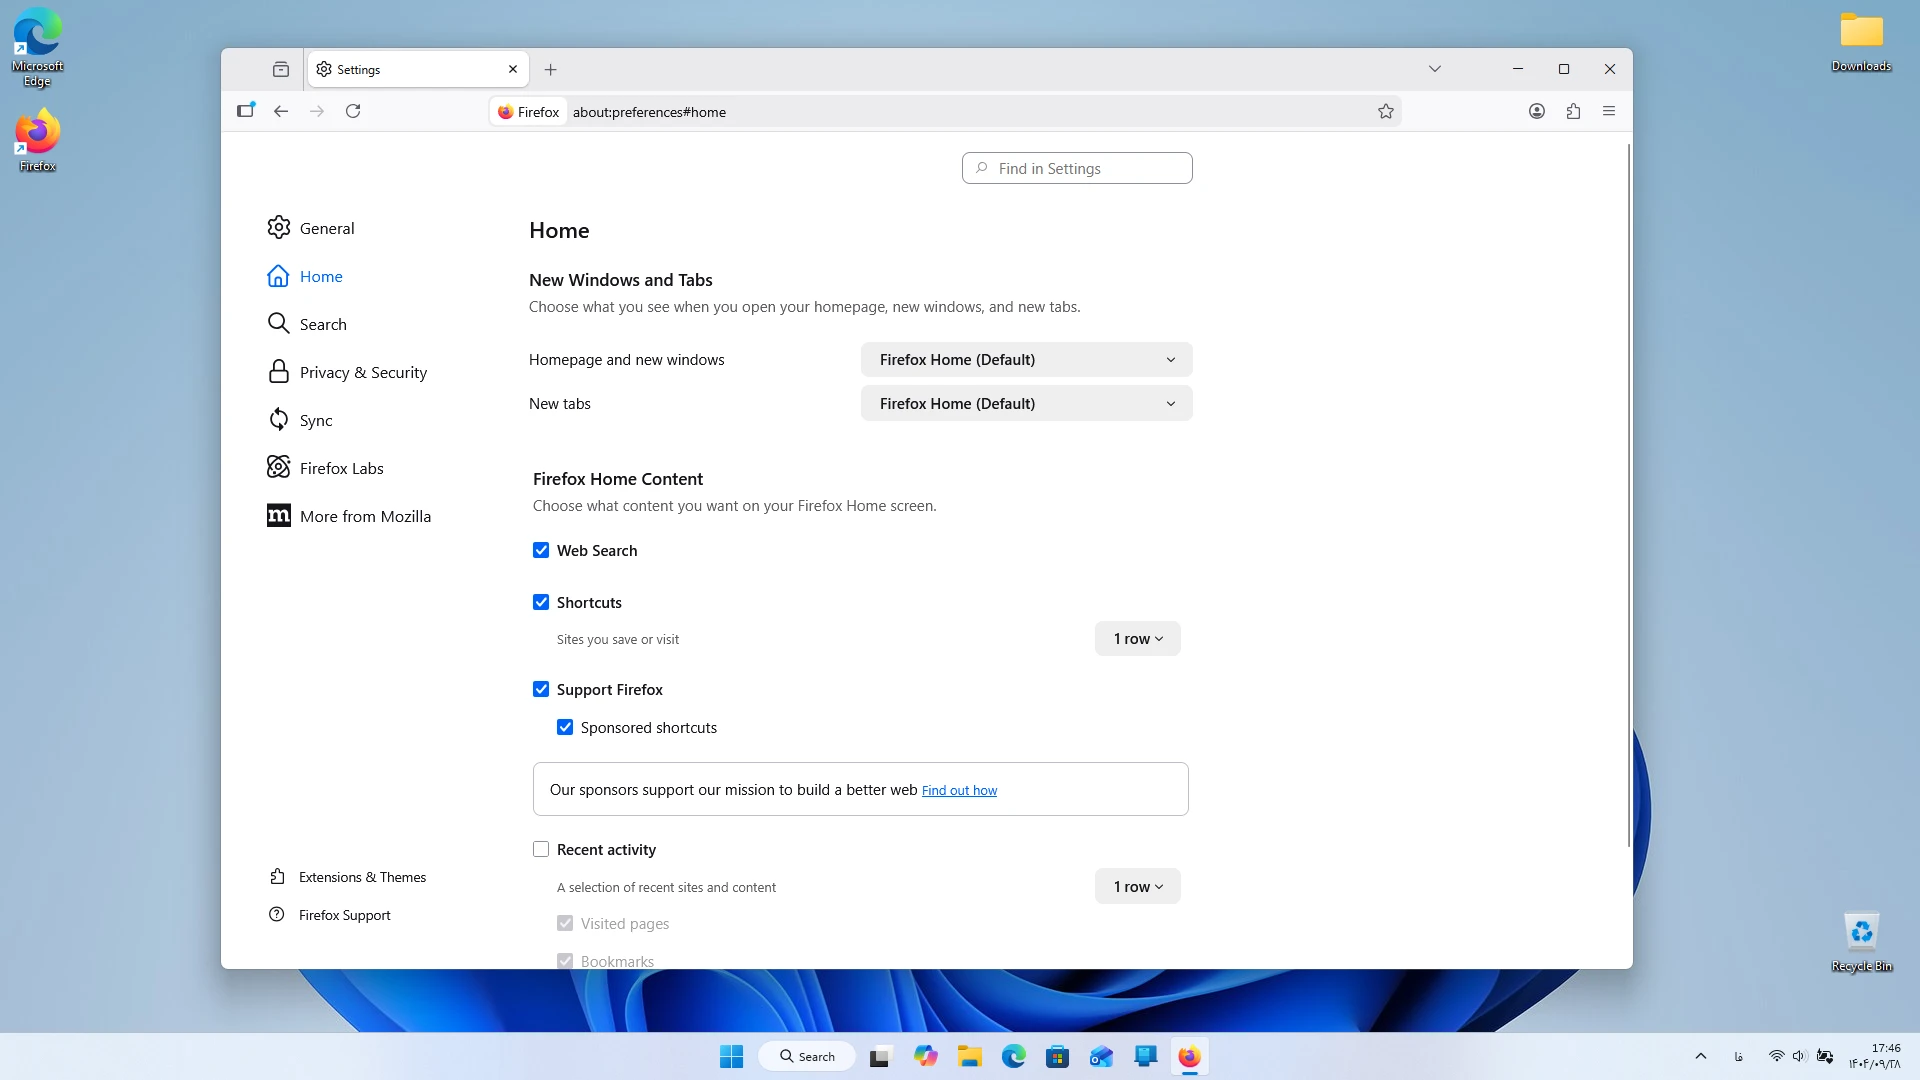The width and height of the screenshot is (1920, 1080).
Task: Change Shortcuts row count dropdown
Action: (x=1137, y=639)
